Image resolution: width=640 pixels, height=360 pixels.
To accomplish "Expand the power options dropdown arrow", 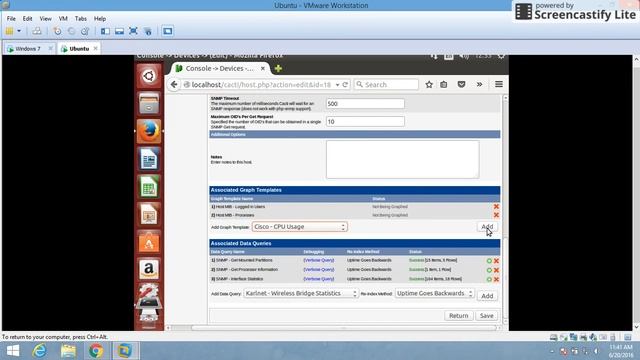I will (x=19, y=31).
